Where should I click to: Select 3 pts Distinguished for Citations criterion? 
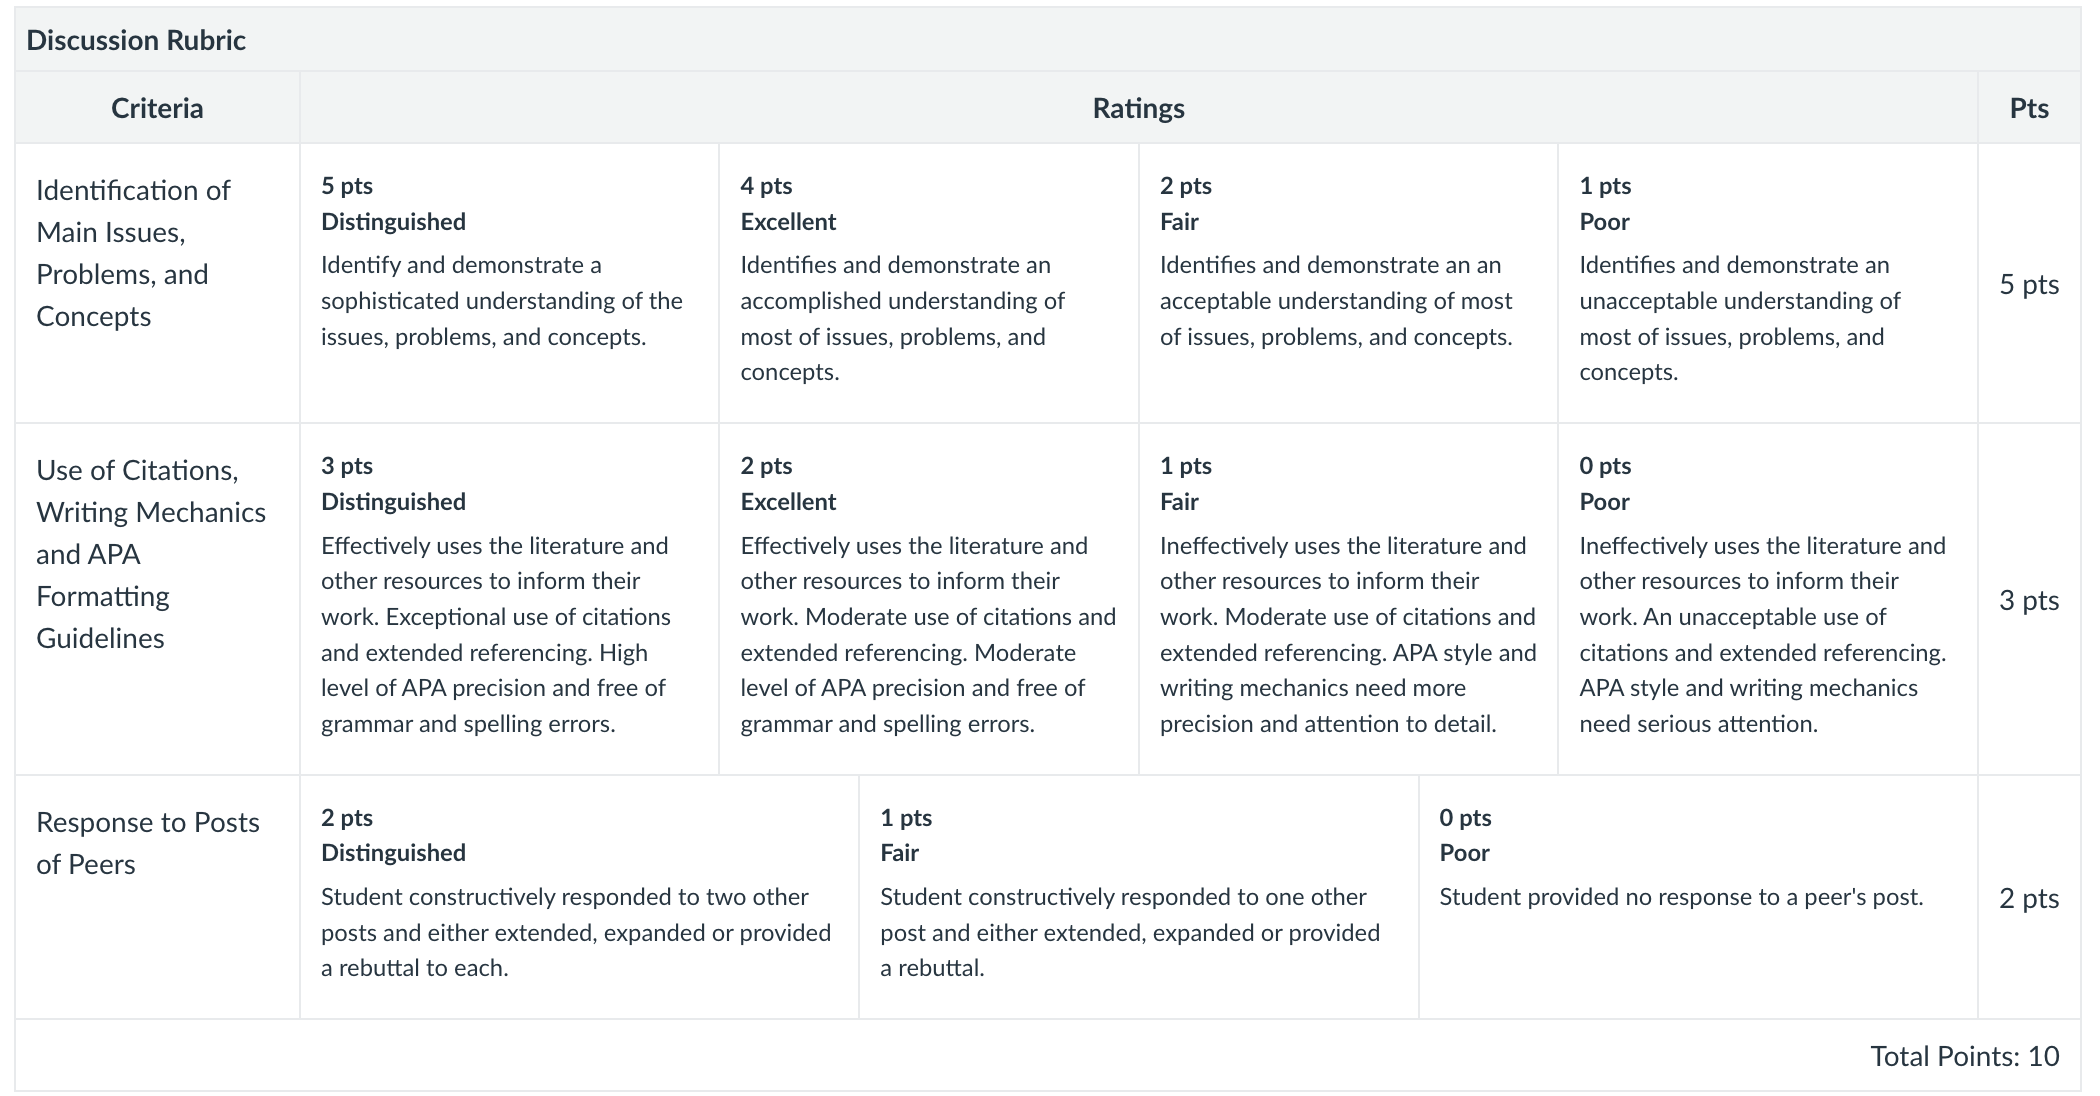(x=509, y=599)
